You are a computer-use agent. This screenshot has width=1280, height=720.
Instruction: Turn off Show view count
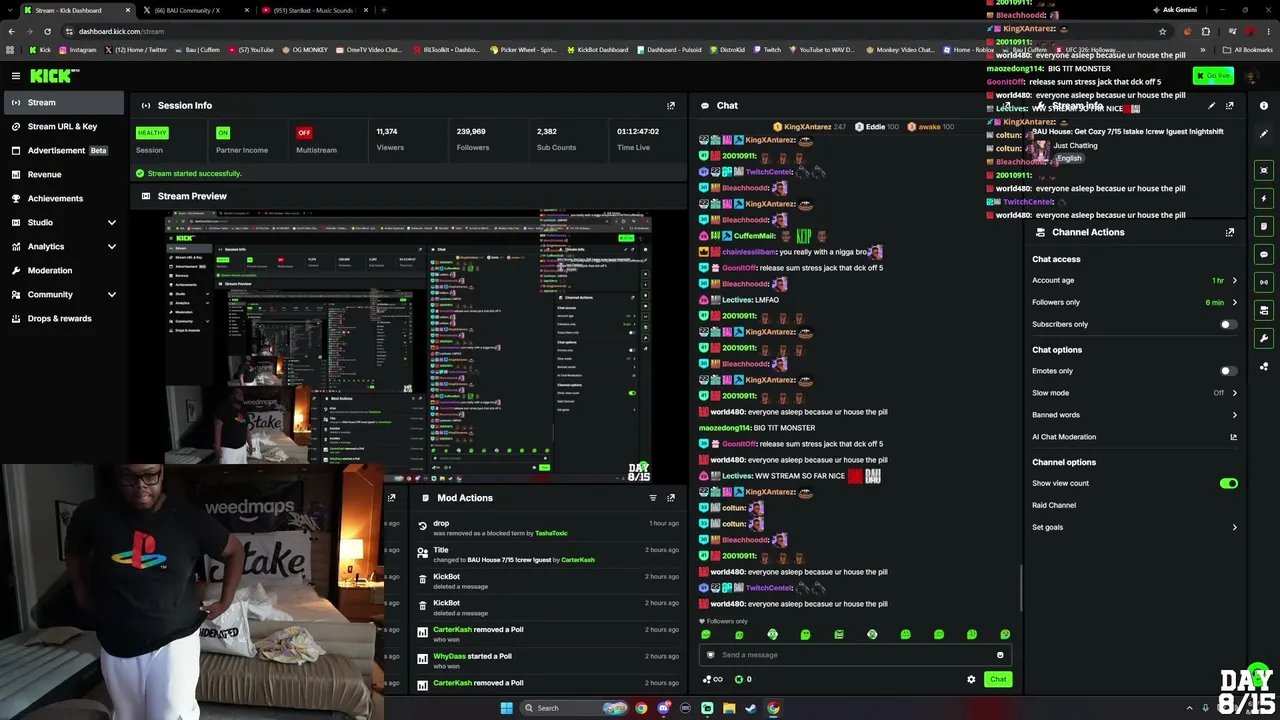(x=1229, y=483)
